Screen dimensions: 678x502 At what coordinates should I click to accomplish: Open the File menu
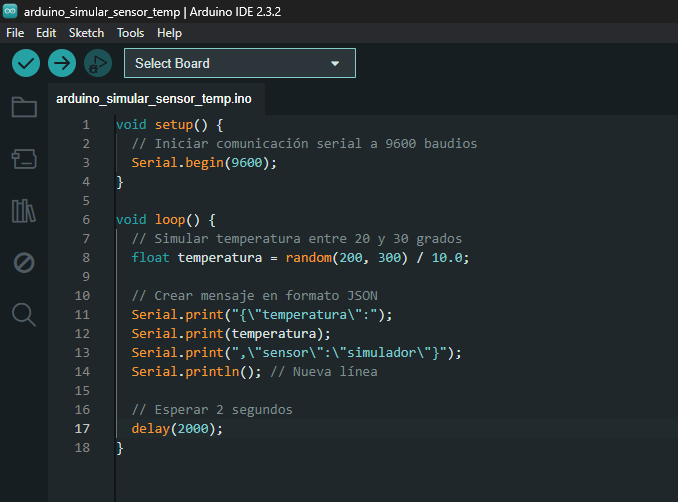point(15,33)
